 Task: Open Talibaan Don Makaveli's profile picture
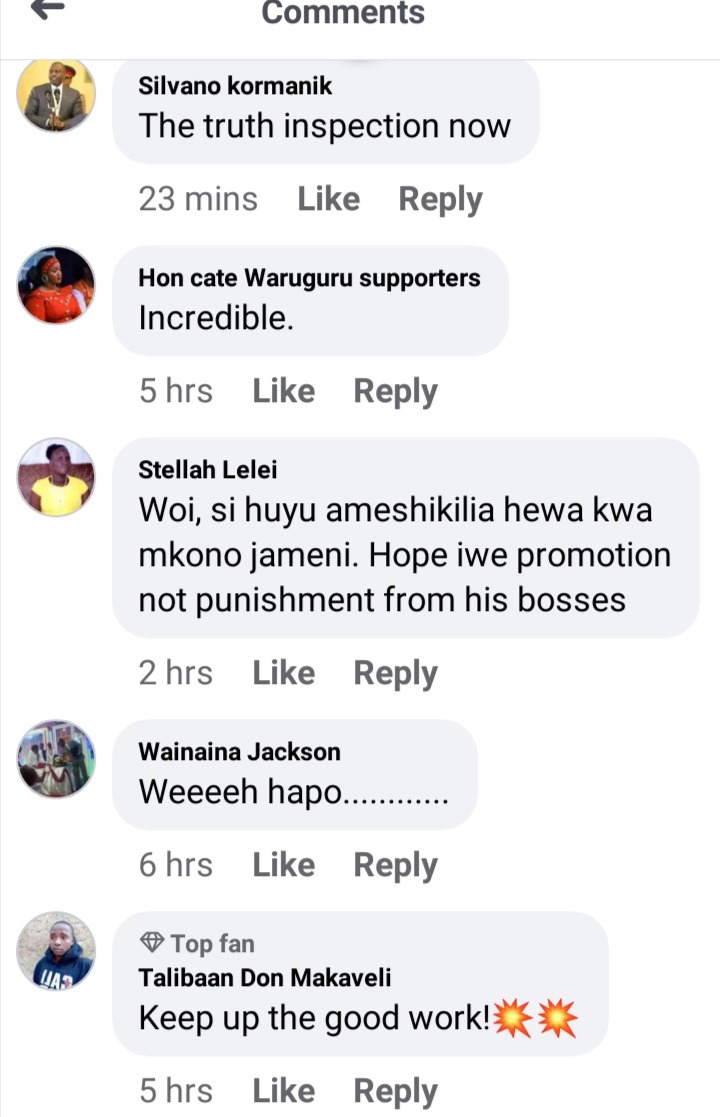click(56, 950)
